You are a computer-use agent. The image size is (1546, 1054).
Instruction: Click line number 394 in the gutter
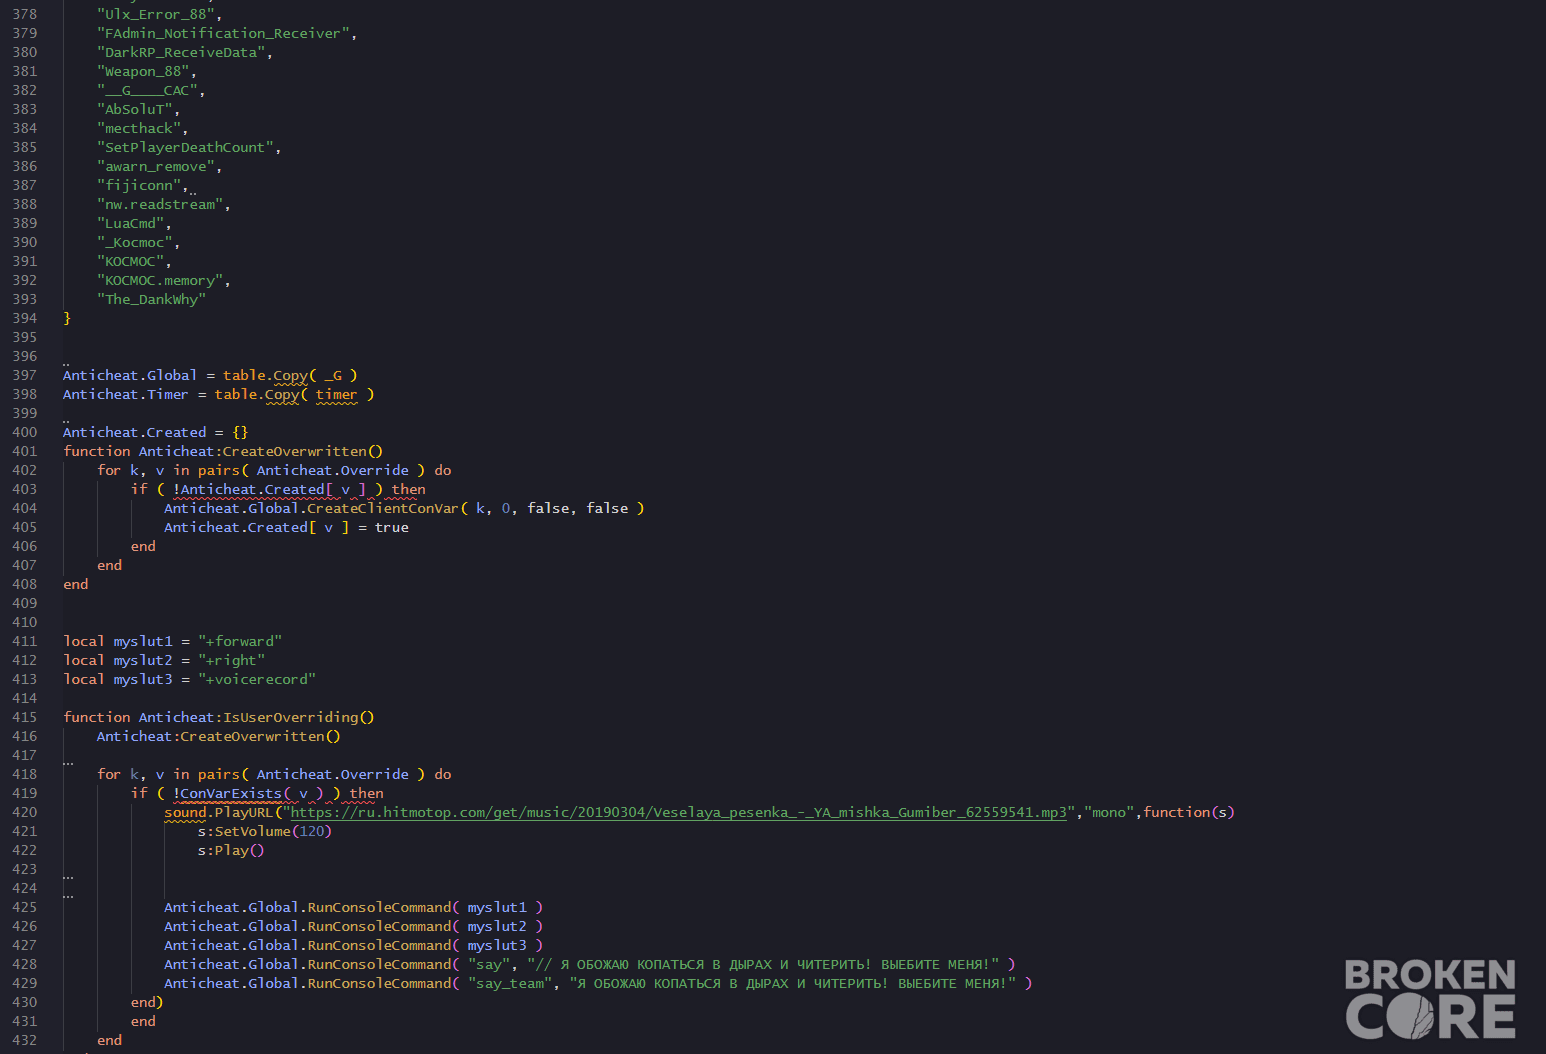[x=25, y=318]
